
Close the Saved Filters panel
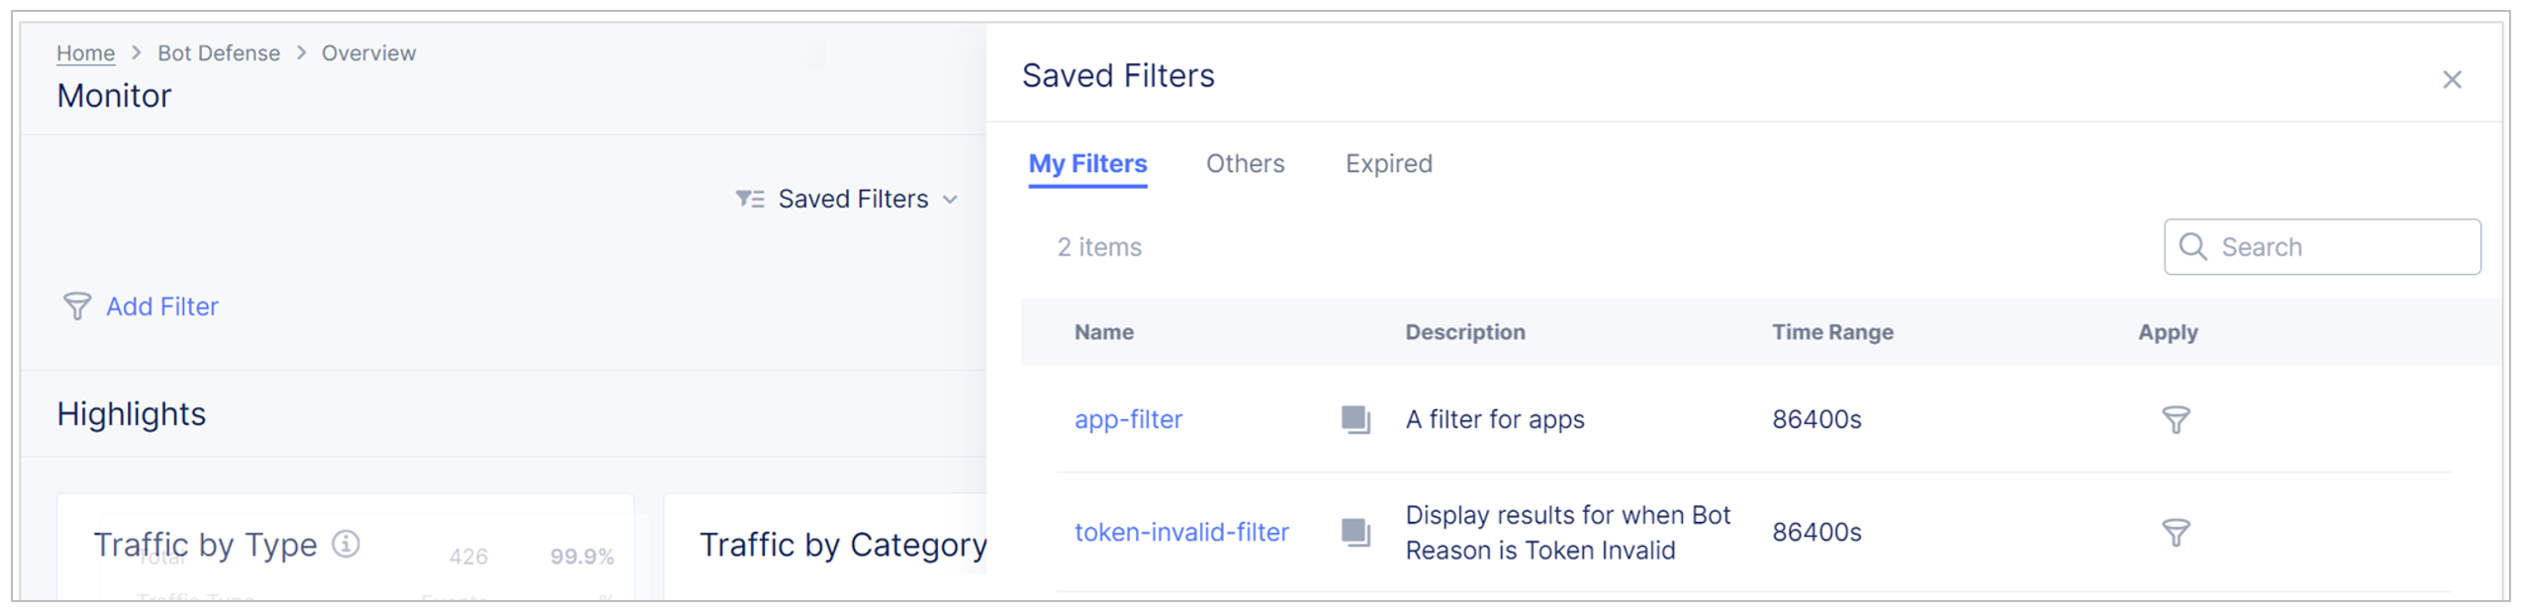point(2453,80)
